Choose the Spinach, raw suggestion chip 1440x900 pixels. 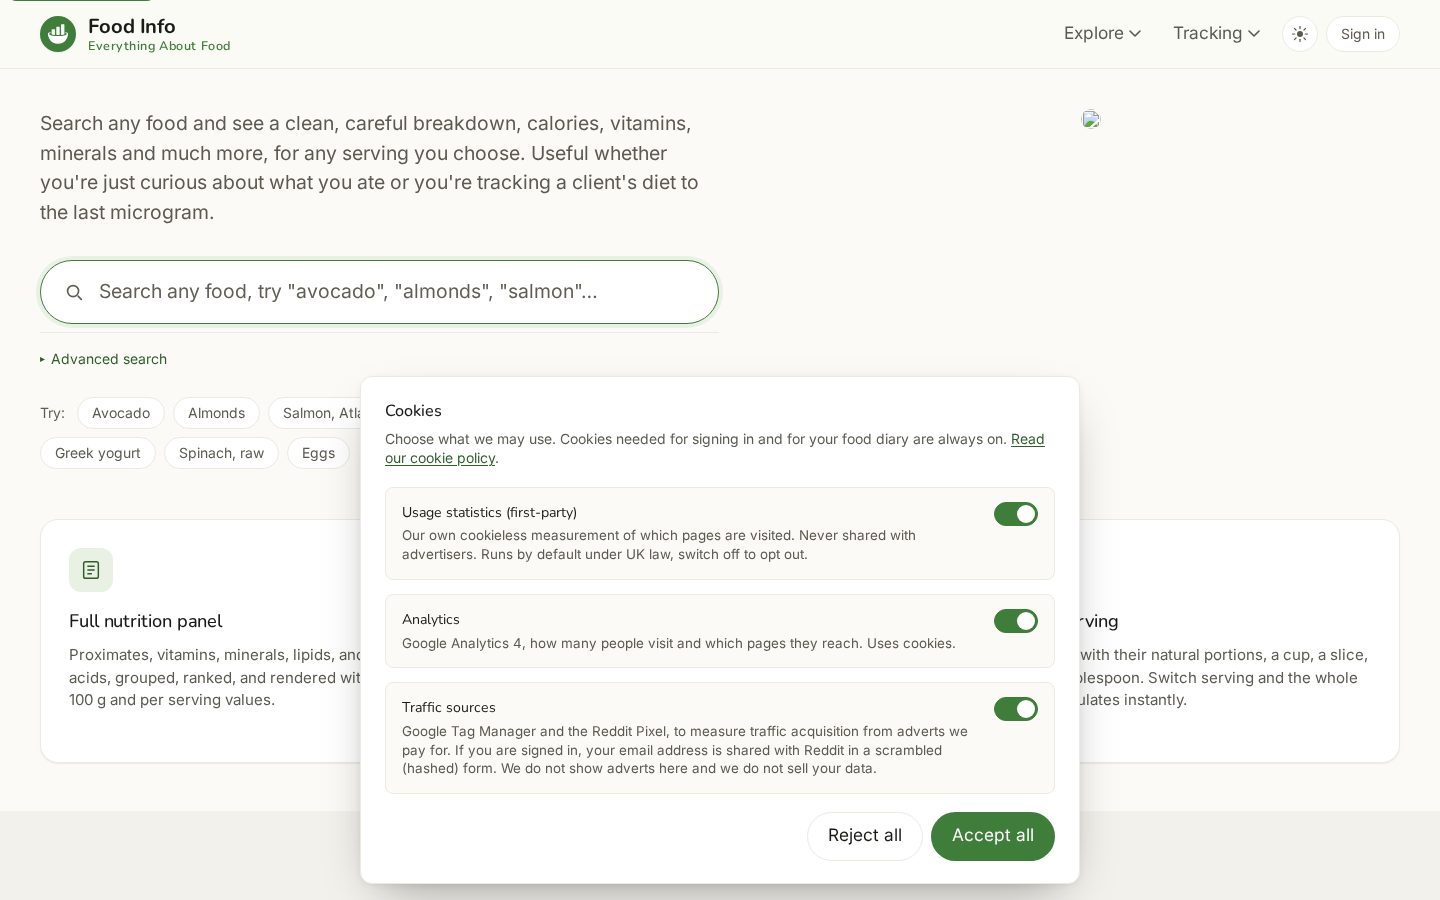pos(221,453)
